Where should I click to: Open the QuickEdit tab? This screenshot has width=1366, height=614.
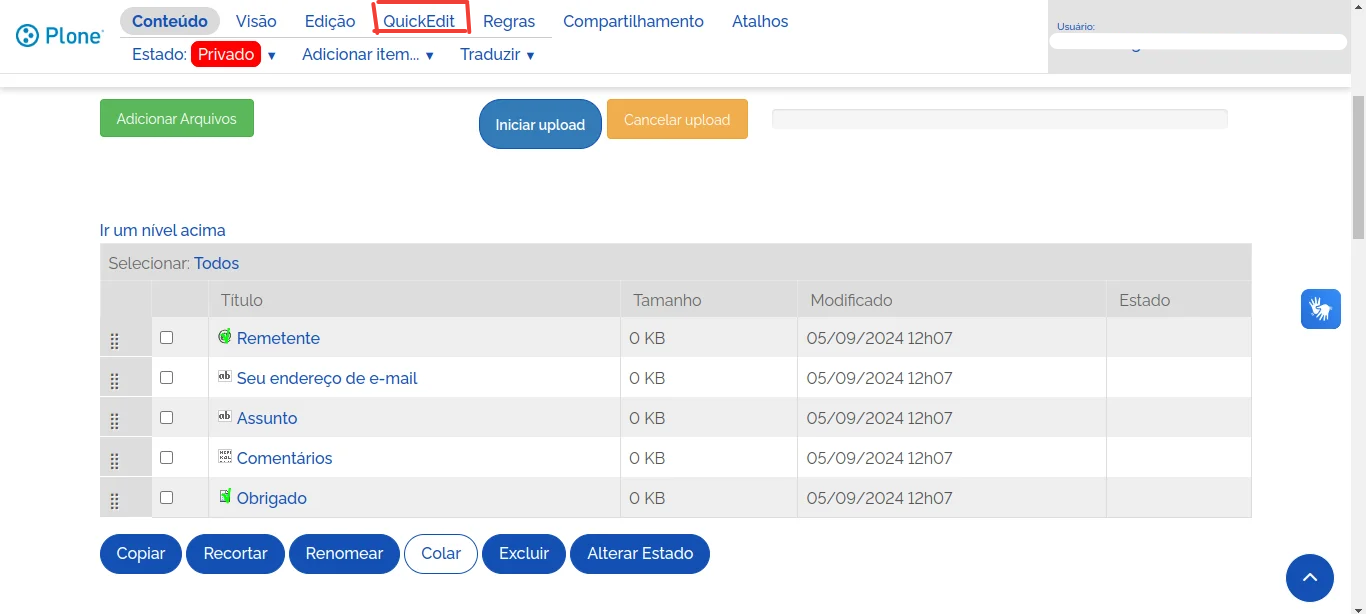click(x=419, y=21)
